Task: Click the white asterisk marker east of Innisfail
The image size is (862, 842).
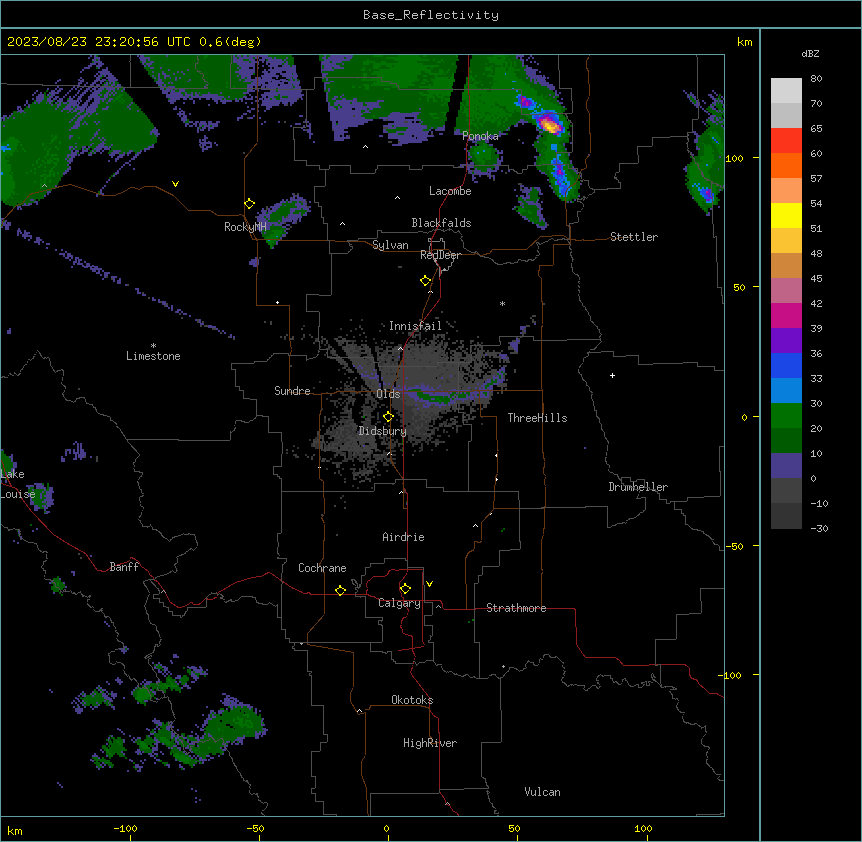Action: click(x=502, y=303)
